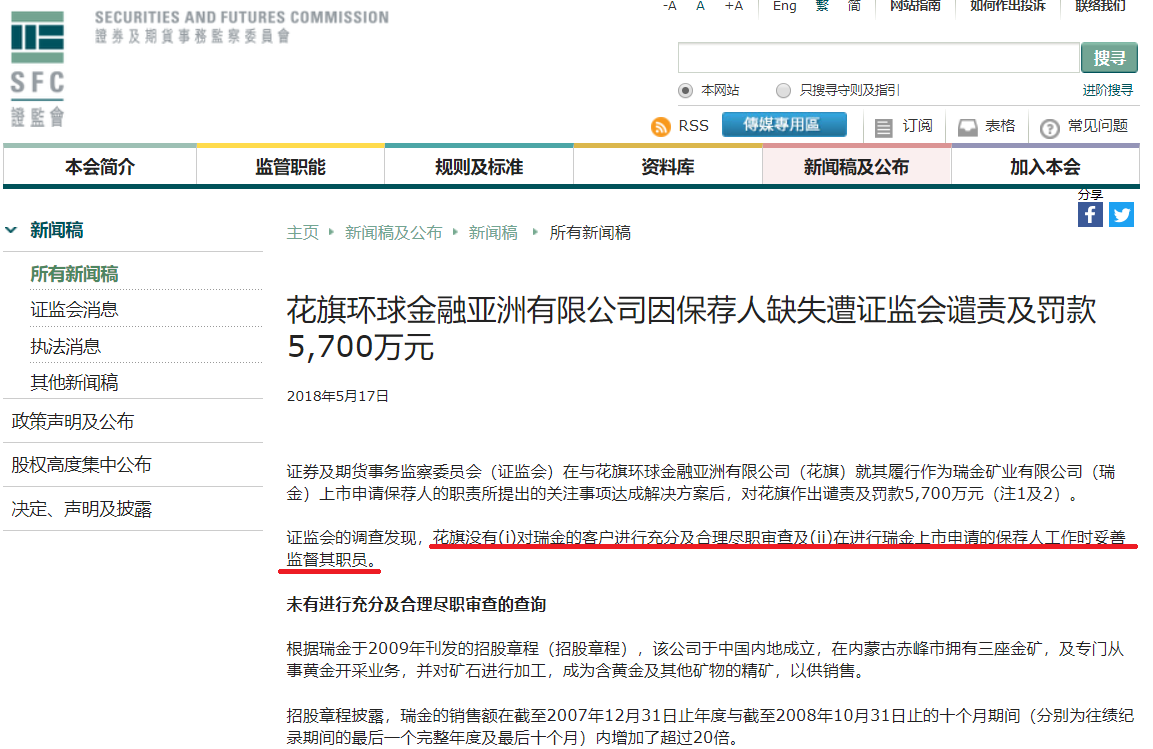This screenshot has height=749, width=1153.
Task: Open 政策声明及公布 sidebar item
Action: (x=73, y=421)
